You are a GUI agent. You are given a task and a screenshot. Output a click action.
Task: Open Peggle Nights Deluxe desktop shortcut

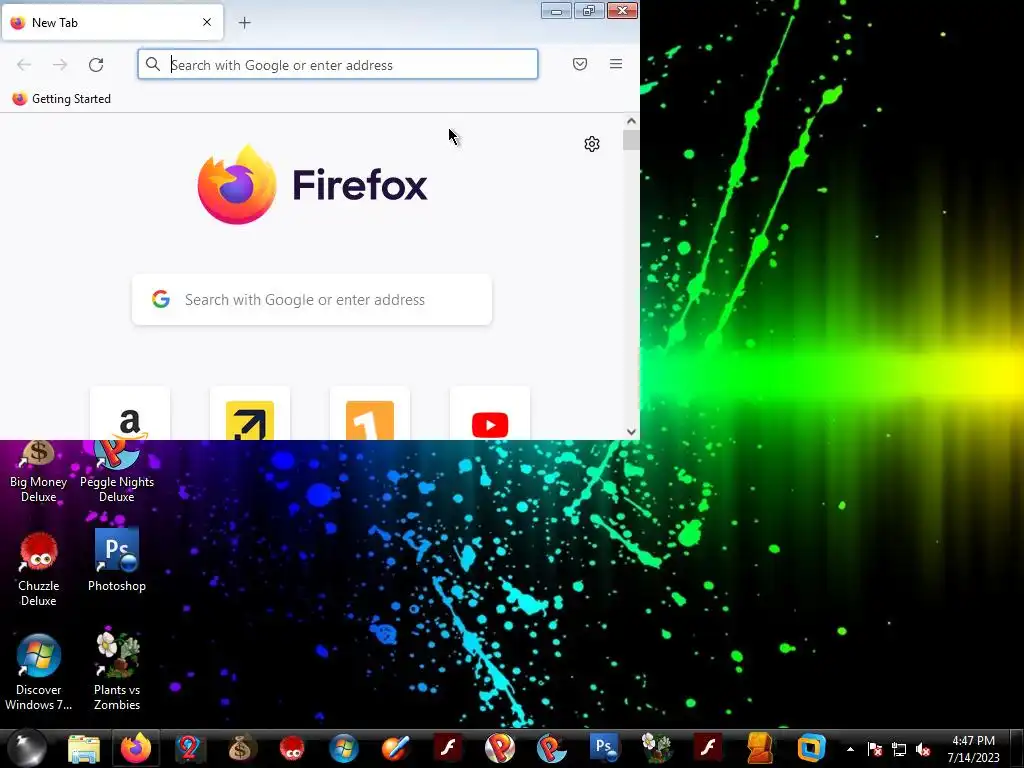click(x=117, y=472)
